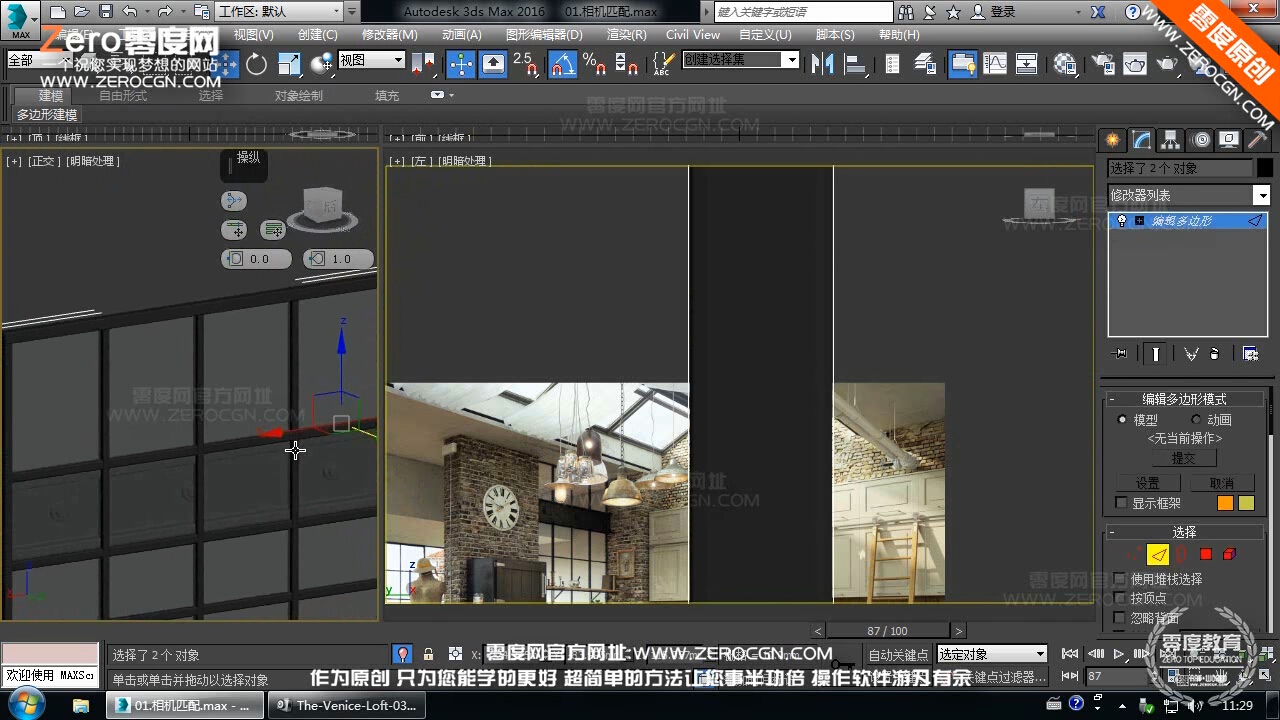Select the Edge sub-object level icon

1158,555
